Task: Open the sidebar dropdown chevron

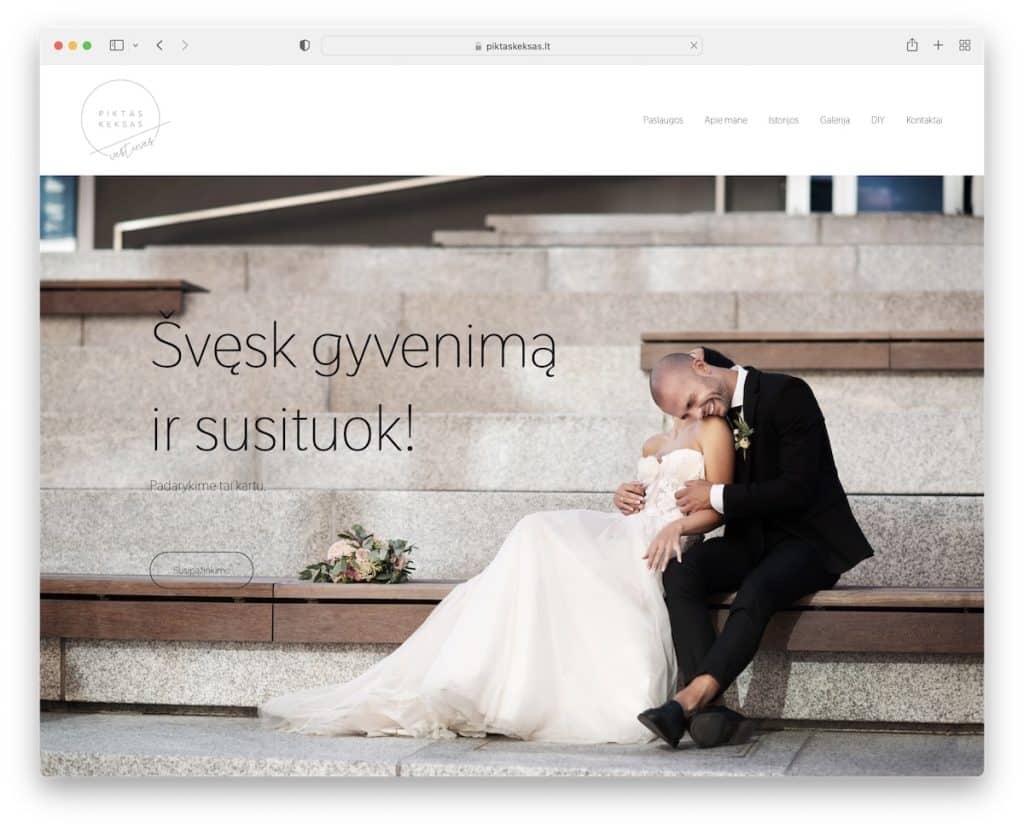Action: (x=135, y=45)
